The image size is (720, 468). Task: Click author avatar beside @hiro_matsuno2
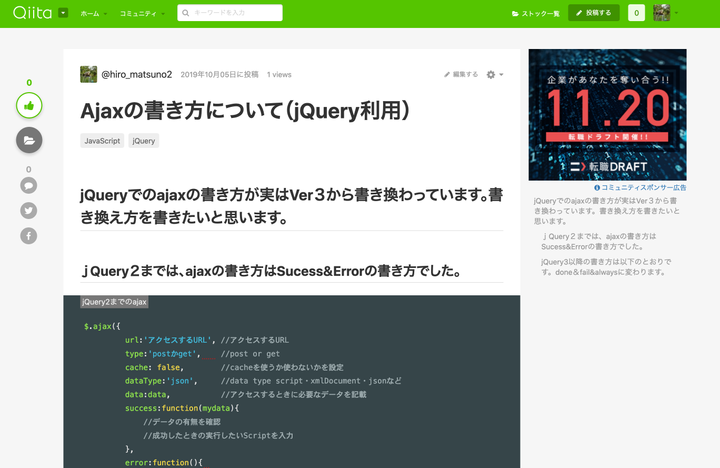[x=89, y=74]
